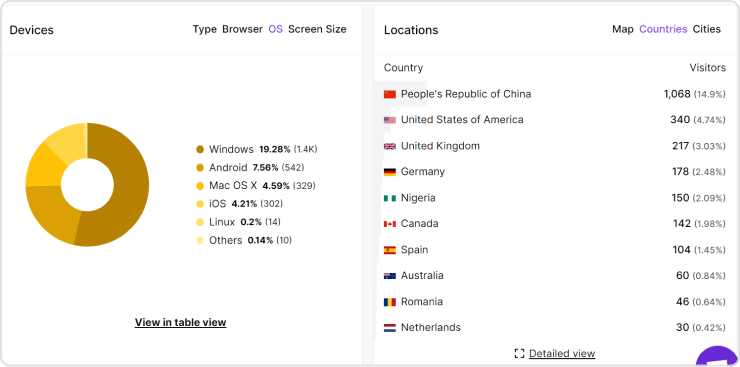Click the Devices panel title

coord(32,30)
